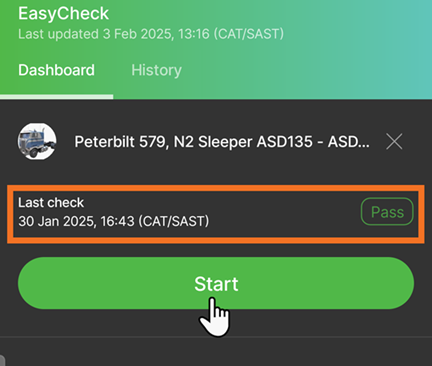
Task: Open the Peterbilt 579, N2 Sleeper vehicle name
Action: (222, 142)
